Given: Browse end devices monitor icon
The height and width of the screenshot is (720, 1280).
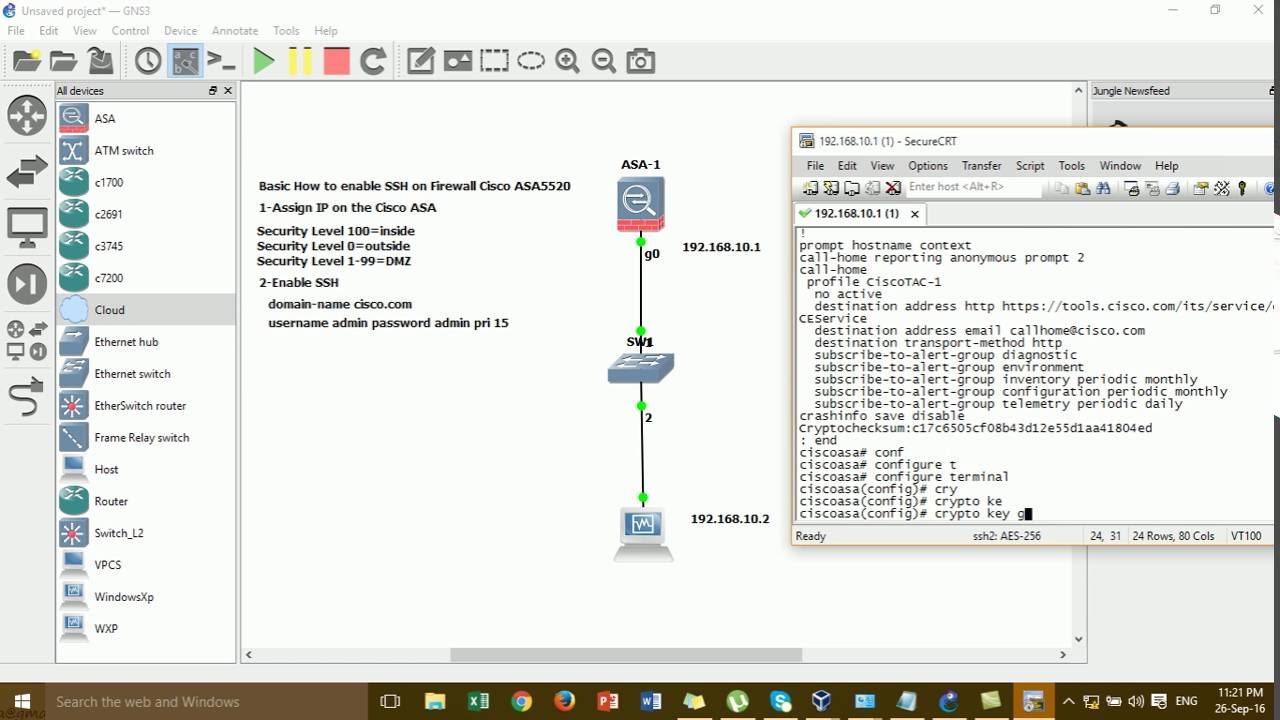Looking at the screenshot, I should tap(27, 227).
